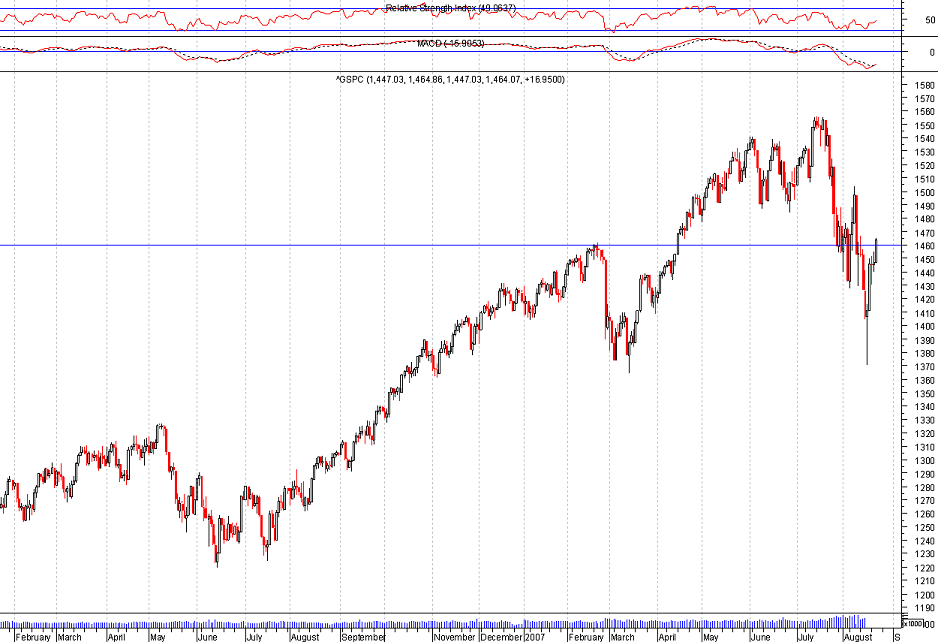Click the 1270 price axis label
The image size is (938, 642).
925,501
